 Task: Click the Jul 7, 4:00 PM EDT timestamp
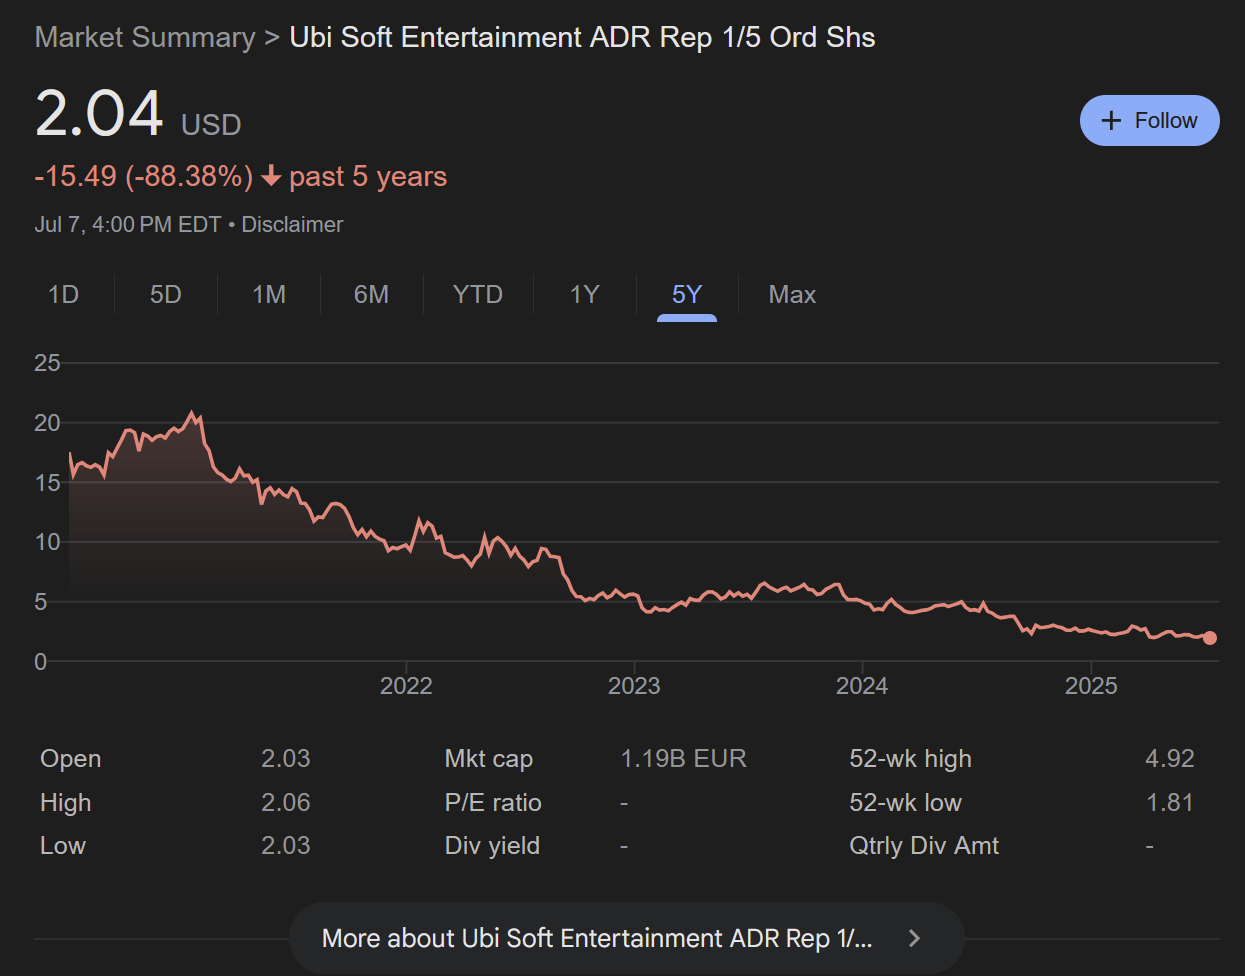pos(128,225)
